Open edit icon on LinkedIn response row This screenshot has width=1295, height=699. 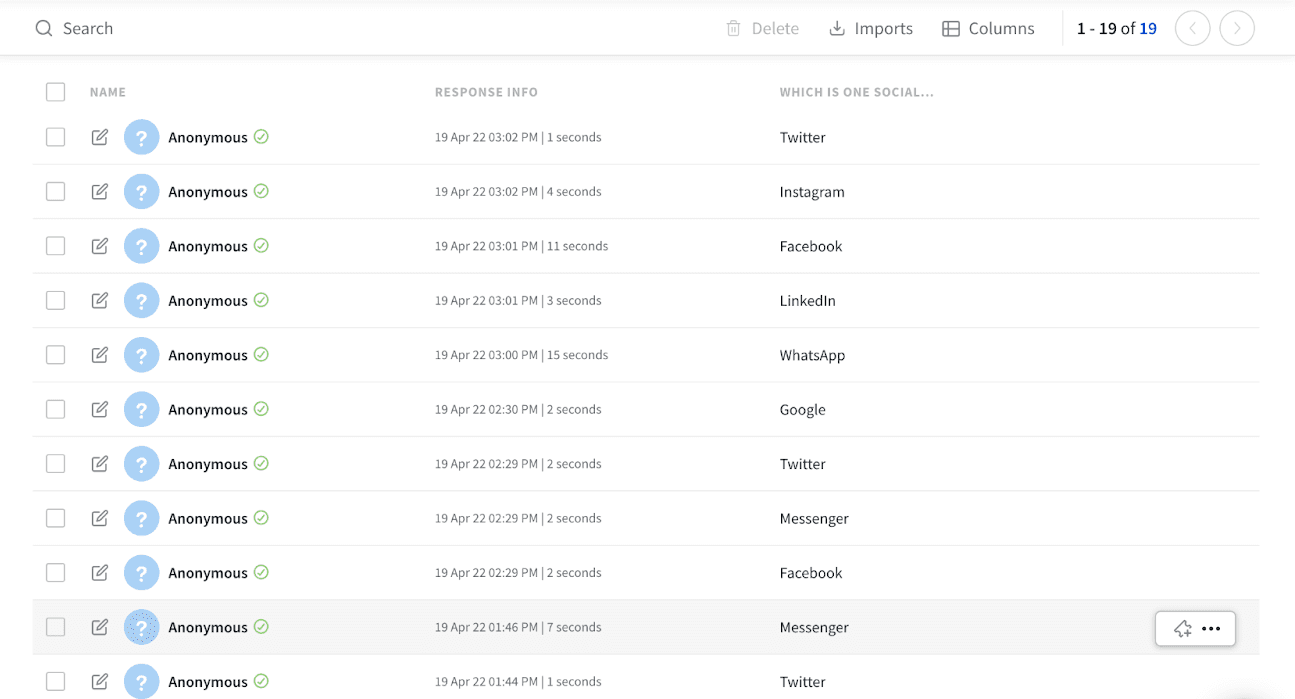pos(100,300)
